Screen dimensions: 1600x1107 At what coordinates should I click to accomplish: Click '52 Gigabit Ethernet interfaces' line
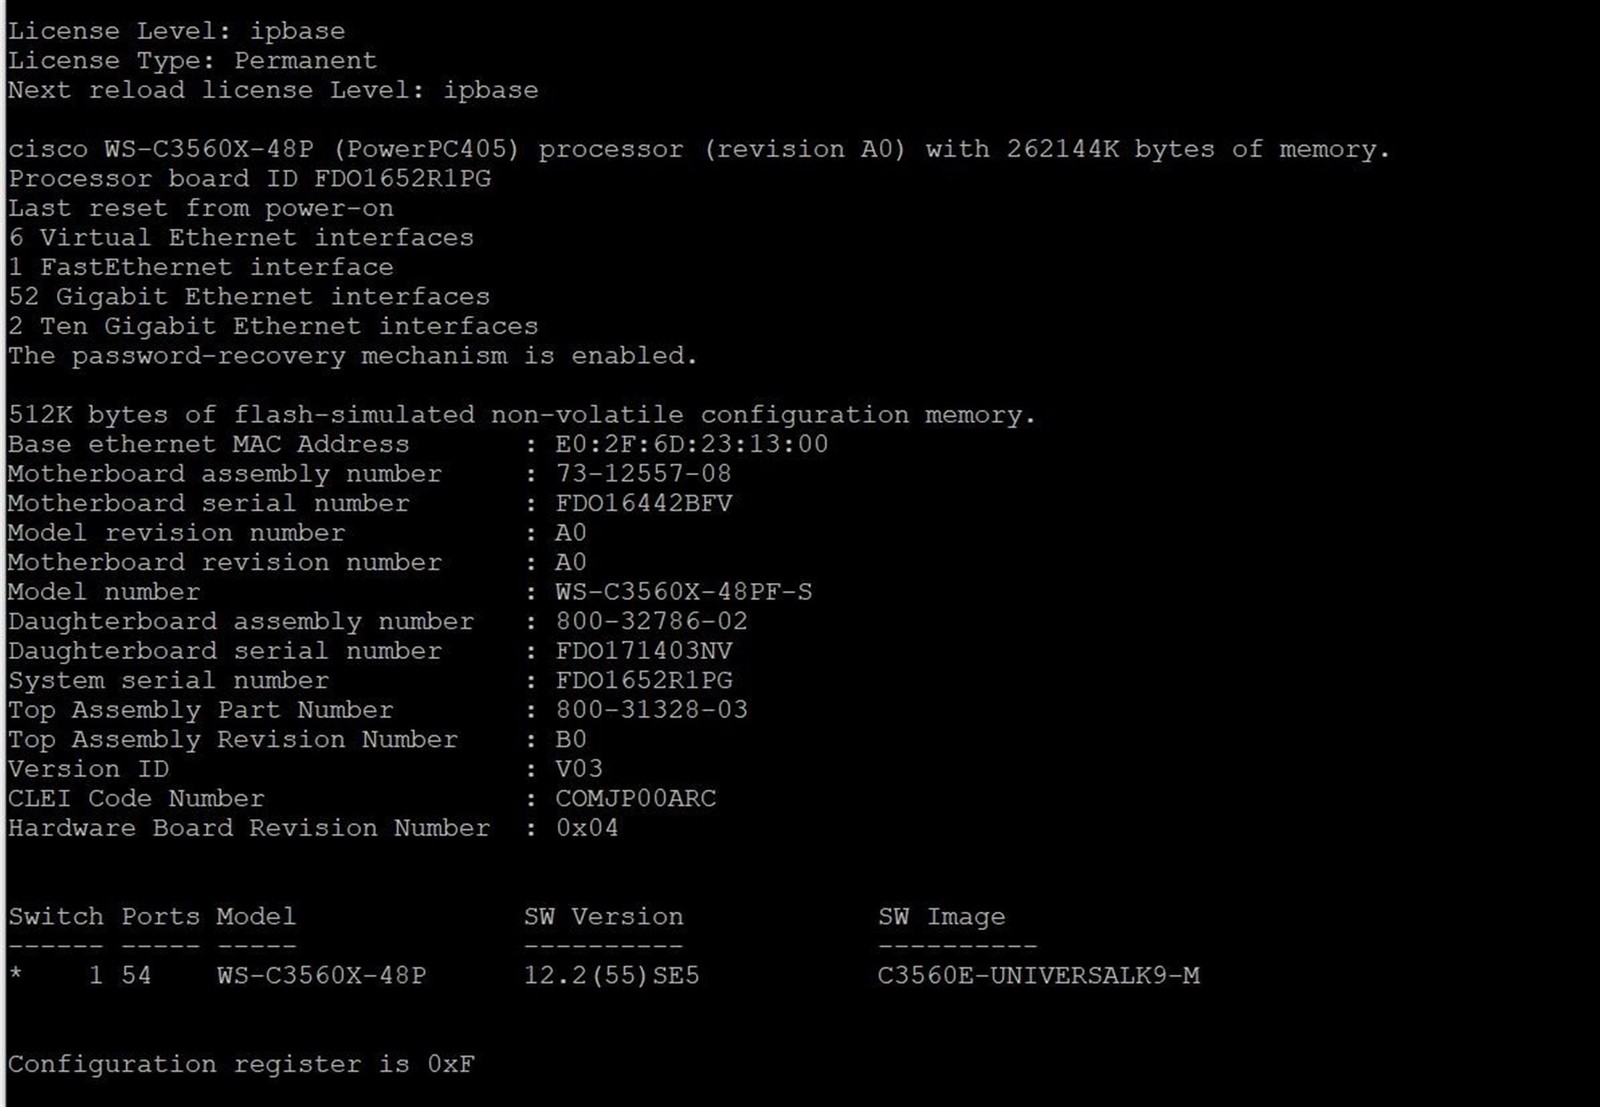pos(249,297)
